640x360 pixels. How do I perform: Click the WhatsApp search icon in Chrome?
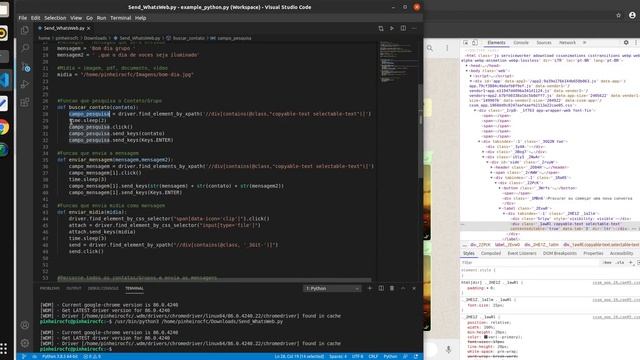click(430, 48)
